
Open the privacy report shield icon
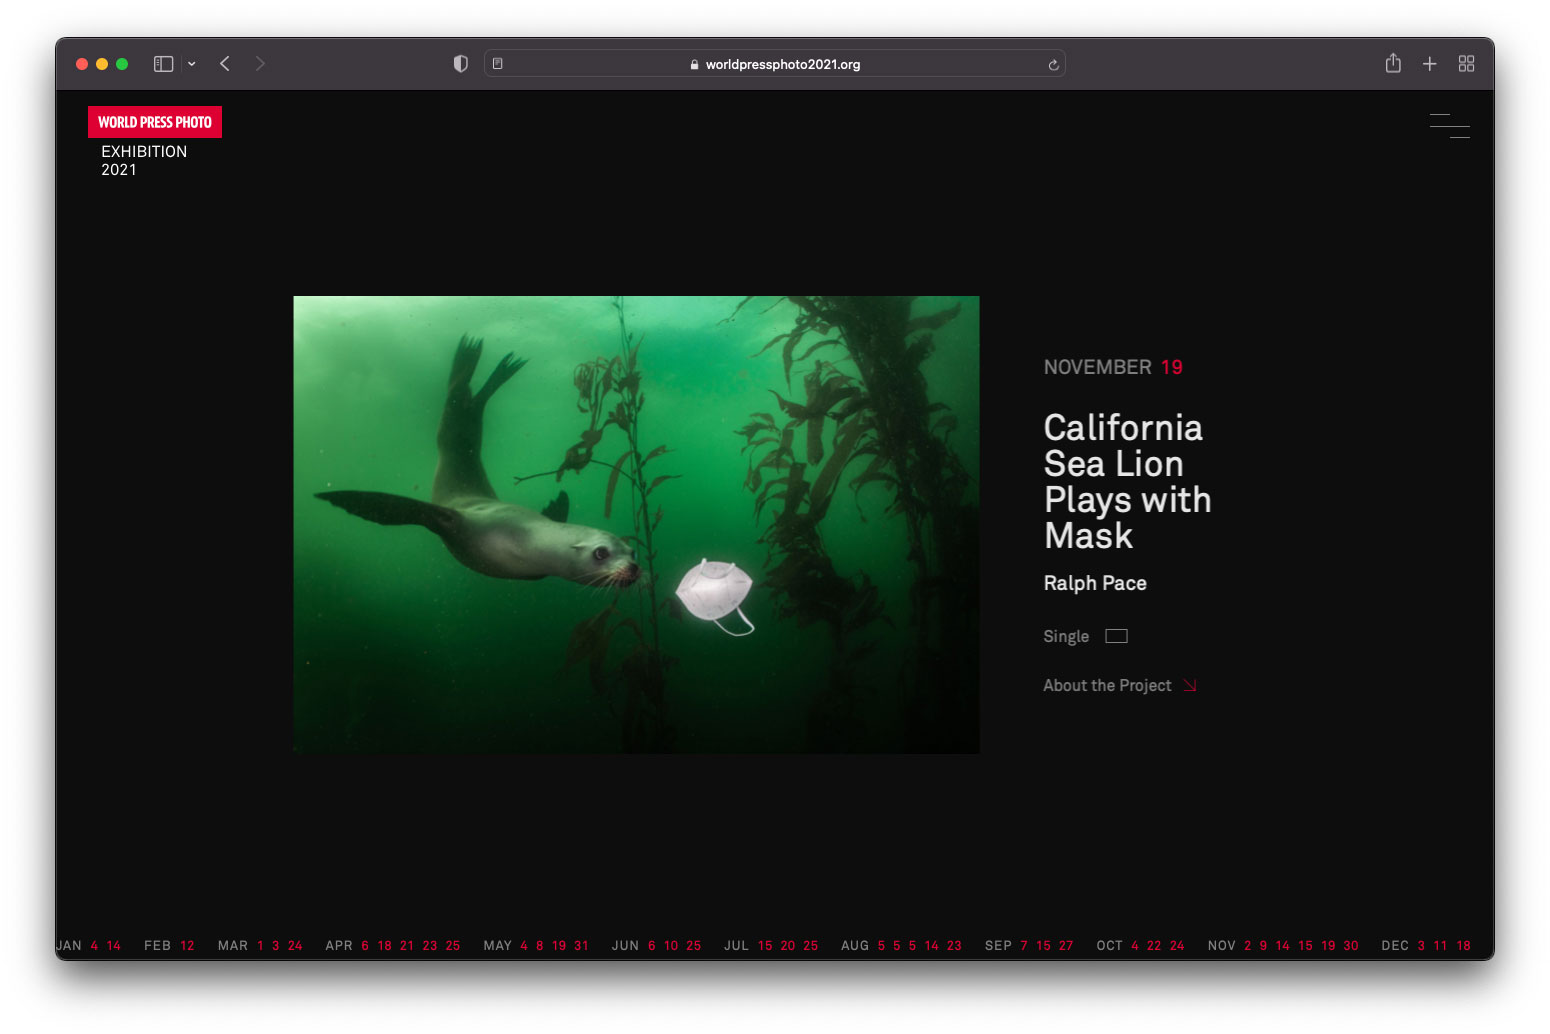click(460, 64)
